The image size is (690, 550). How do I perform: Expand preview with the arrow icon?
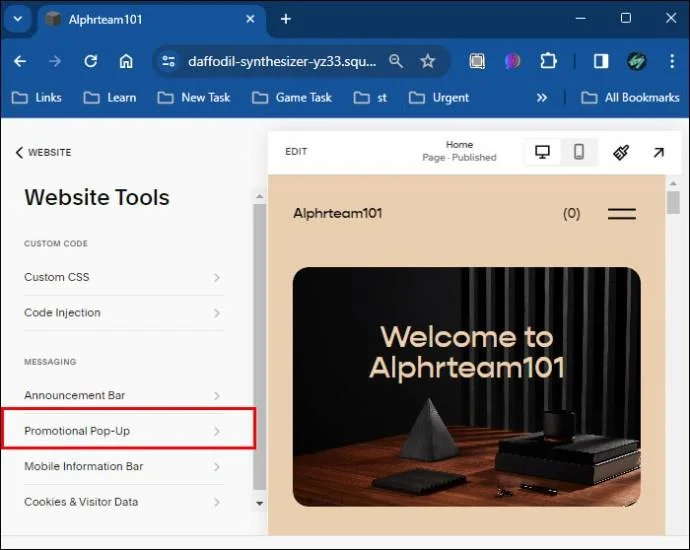[x=658, y=152]
